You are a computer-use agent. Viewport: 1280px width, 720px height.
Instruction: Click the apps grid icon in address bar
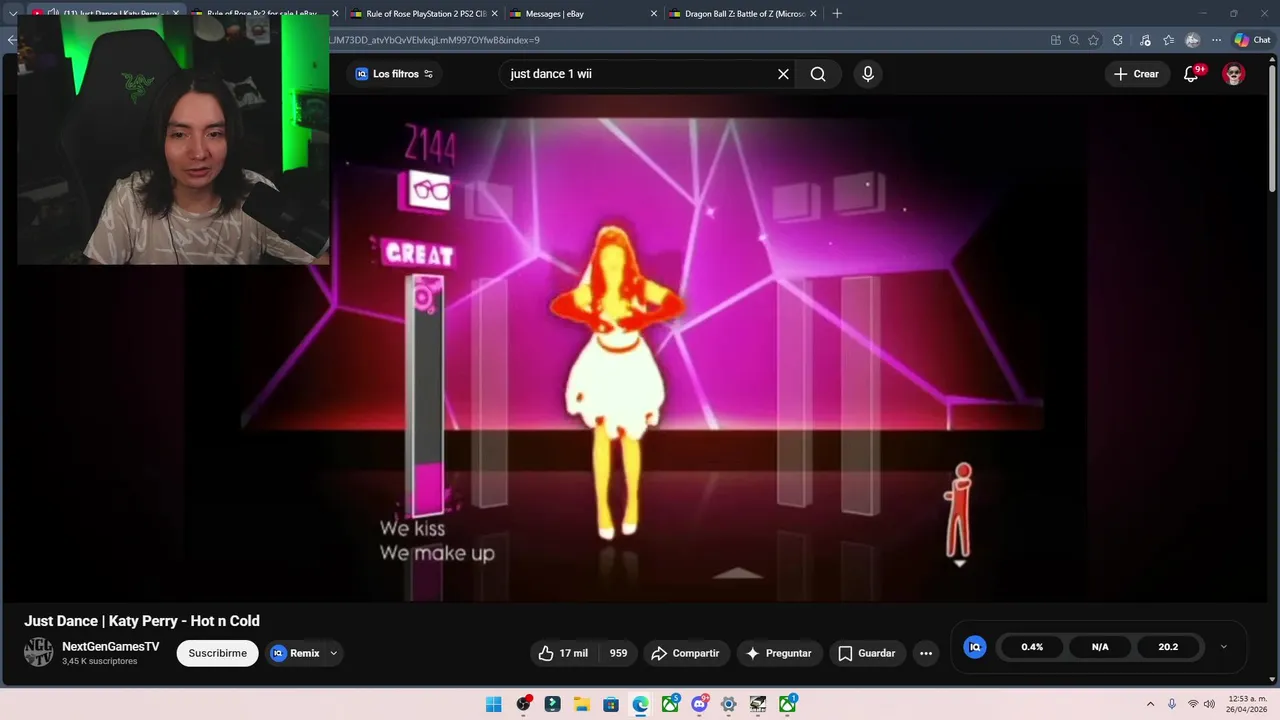click(x=1055, y=40)
